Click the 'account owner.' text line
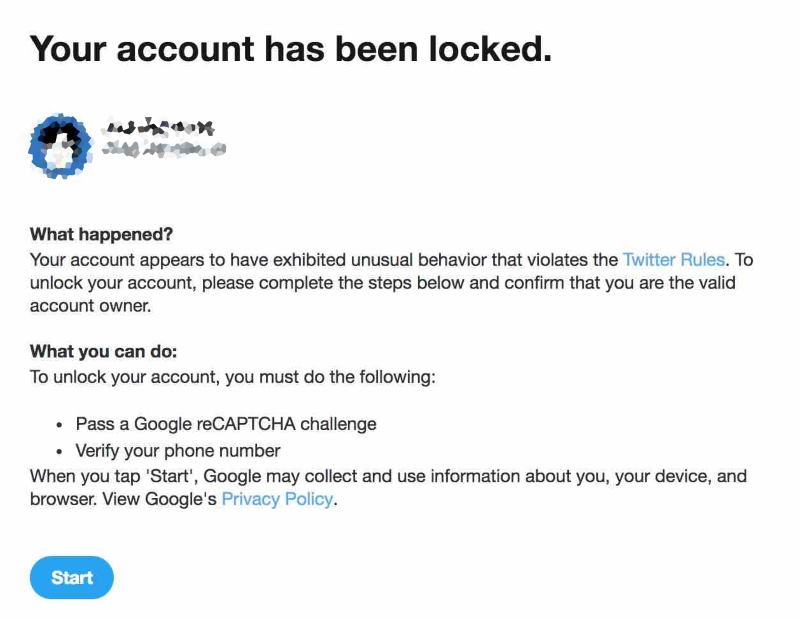Image resolution: width=800 pixels, height=619 pixels. pyautogui.click(x=91, y=306)
